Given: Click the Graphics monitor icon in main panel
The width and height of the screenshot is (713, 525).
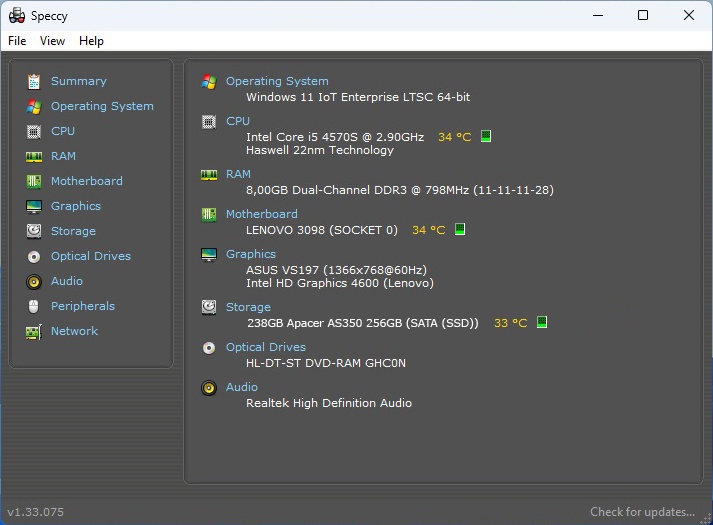Looking at the screenshot, I should [209, 255].
